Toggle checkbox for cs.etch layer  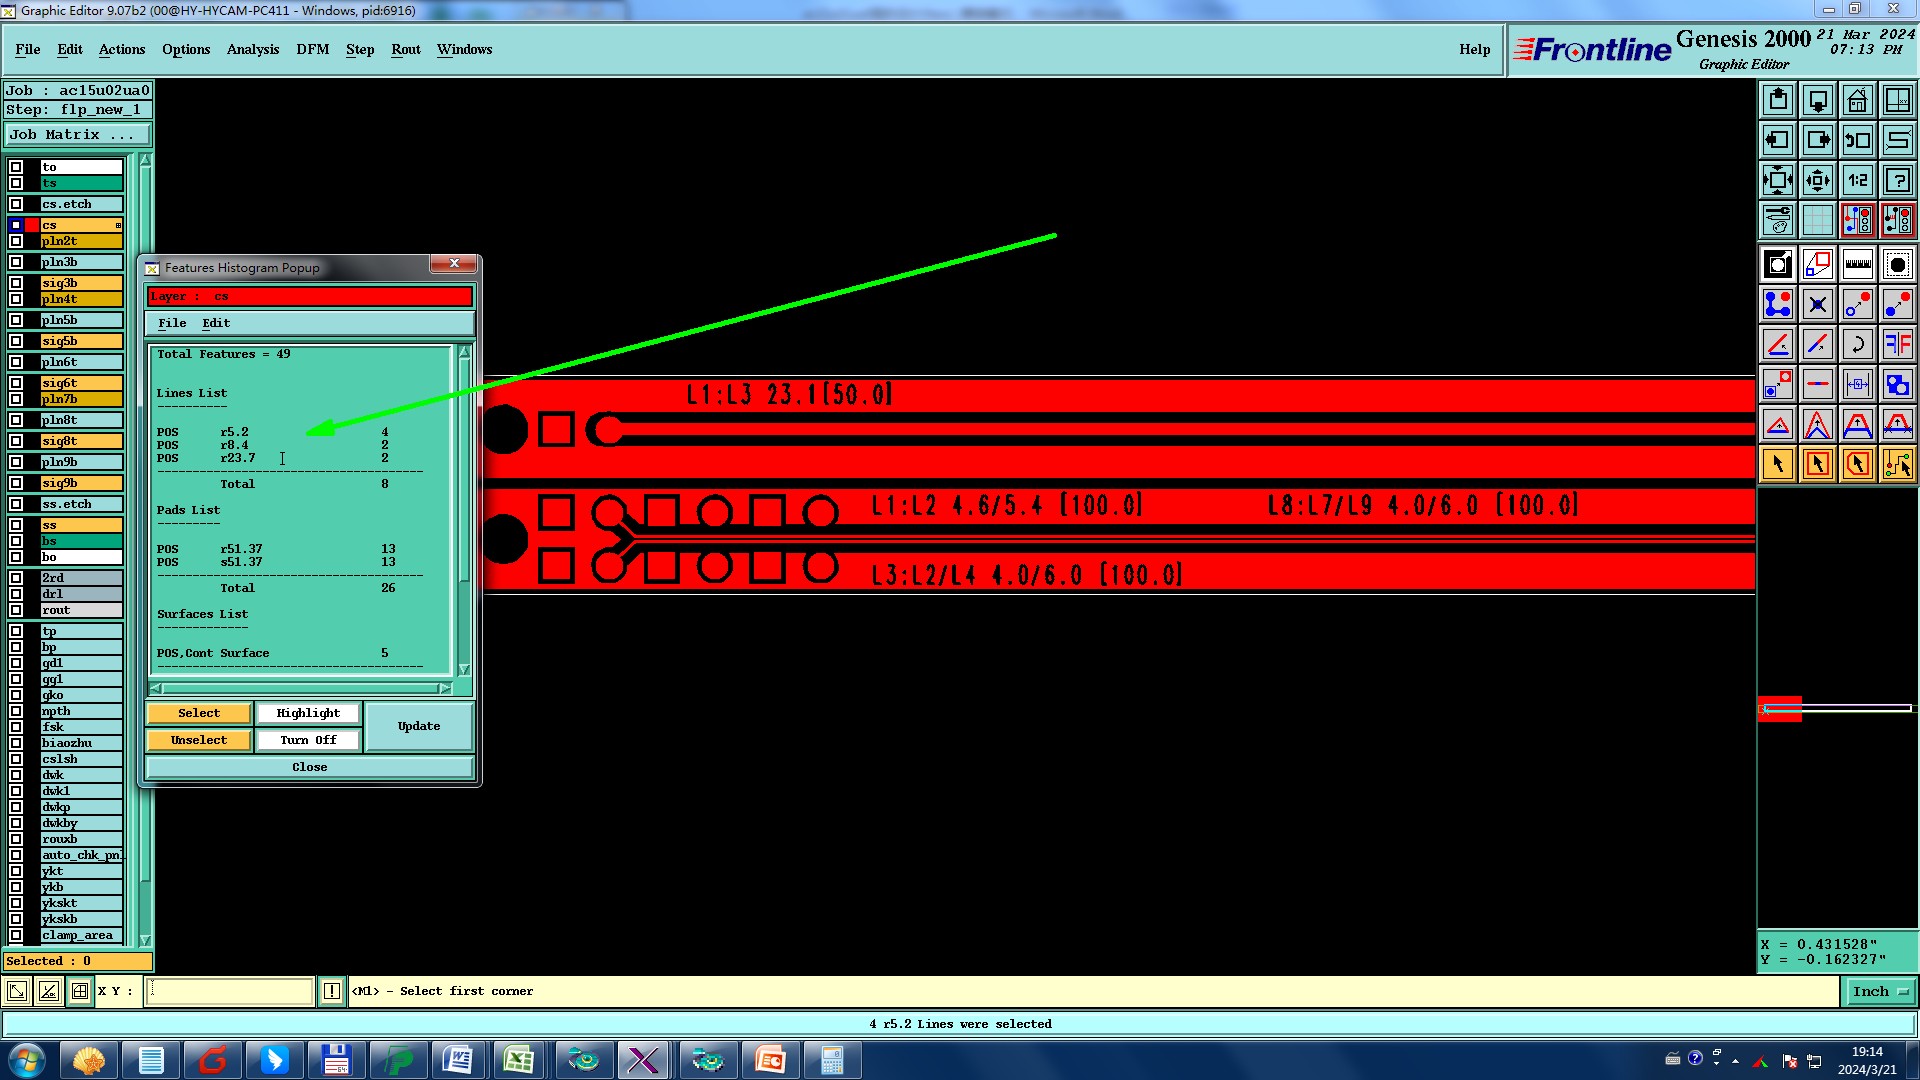click(16, 204)
